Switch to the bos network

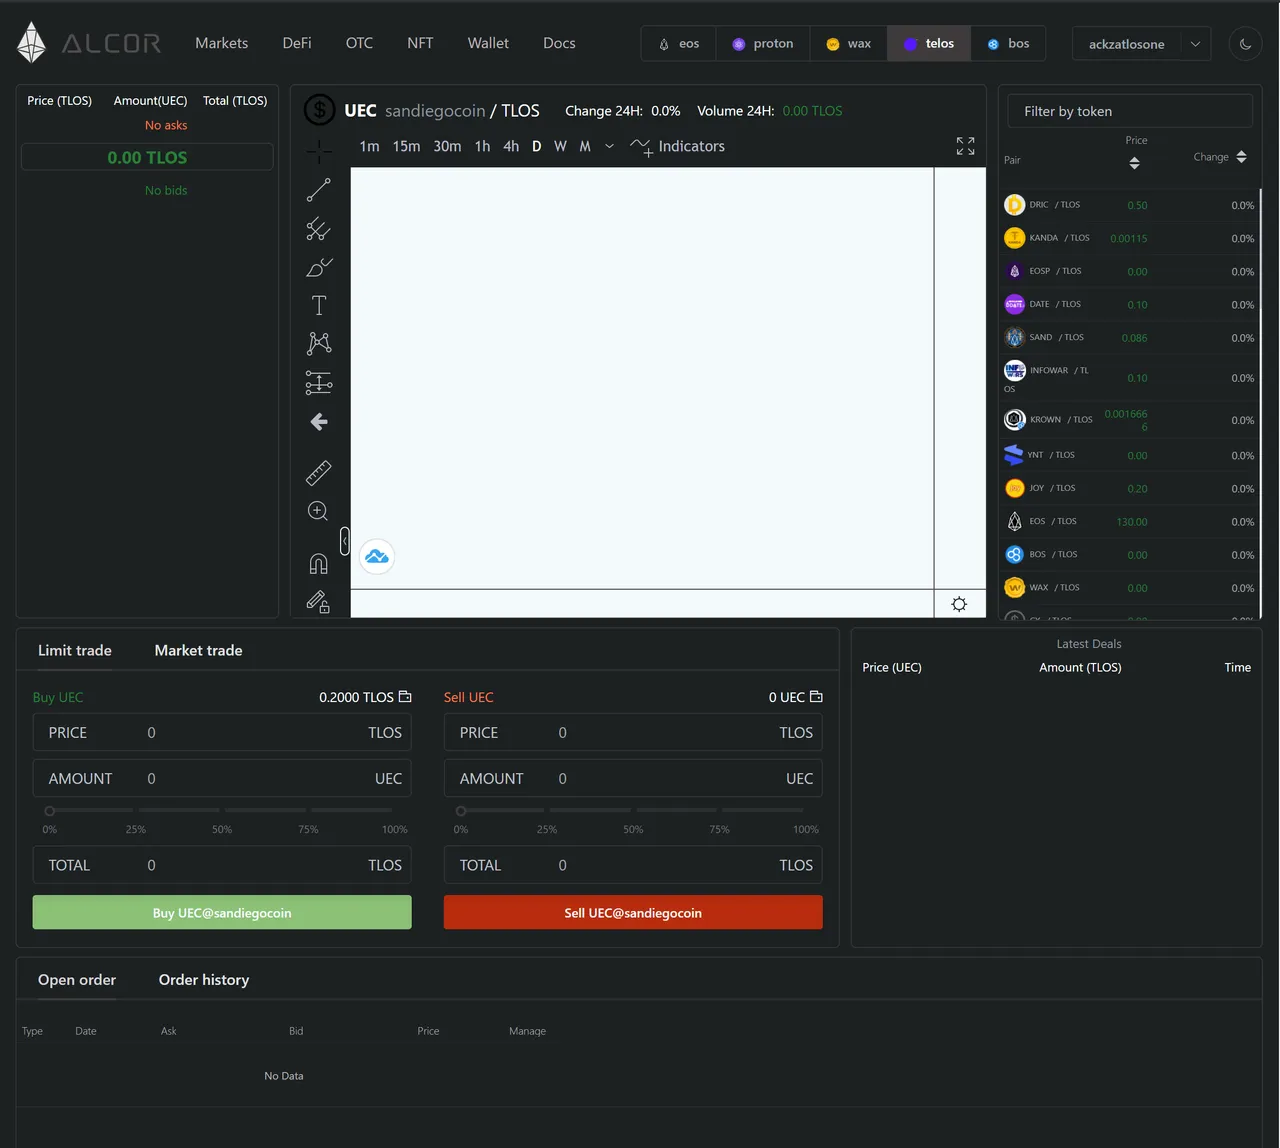[x=1008, y=44]
